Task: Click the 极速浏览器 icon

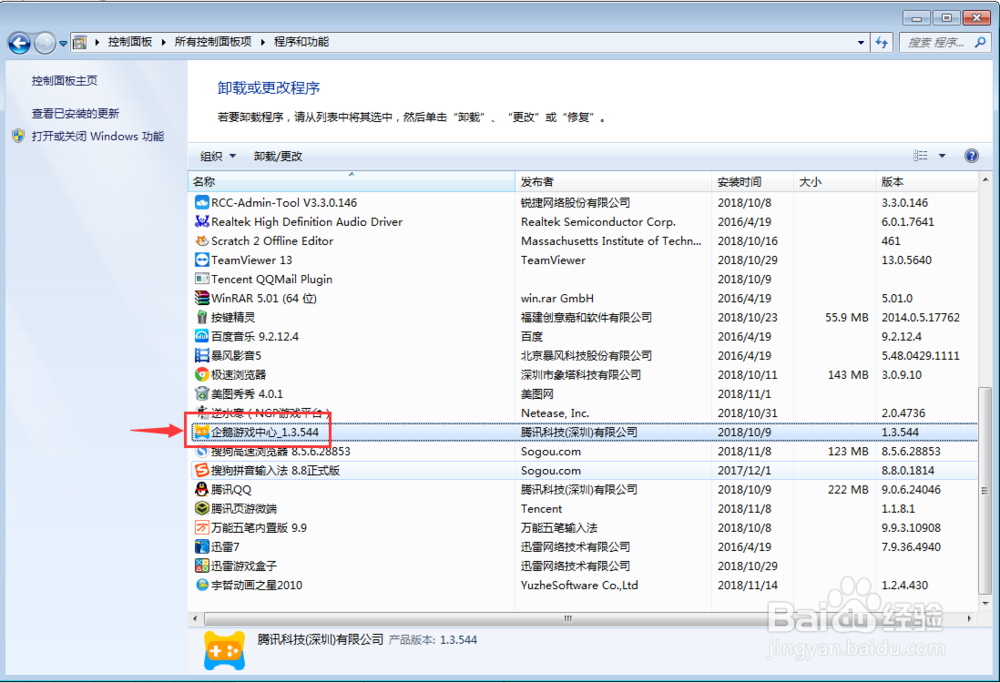Action: click(202, 375)
